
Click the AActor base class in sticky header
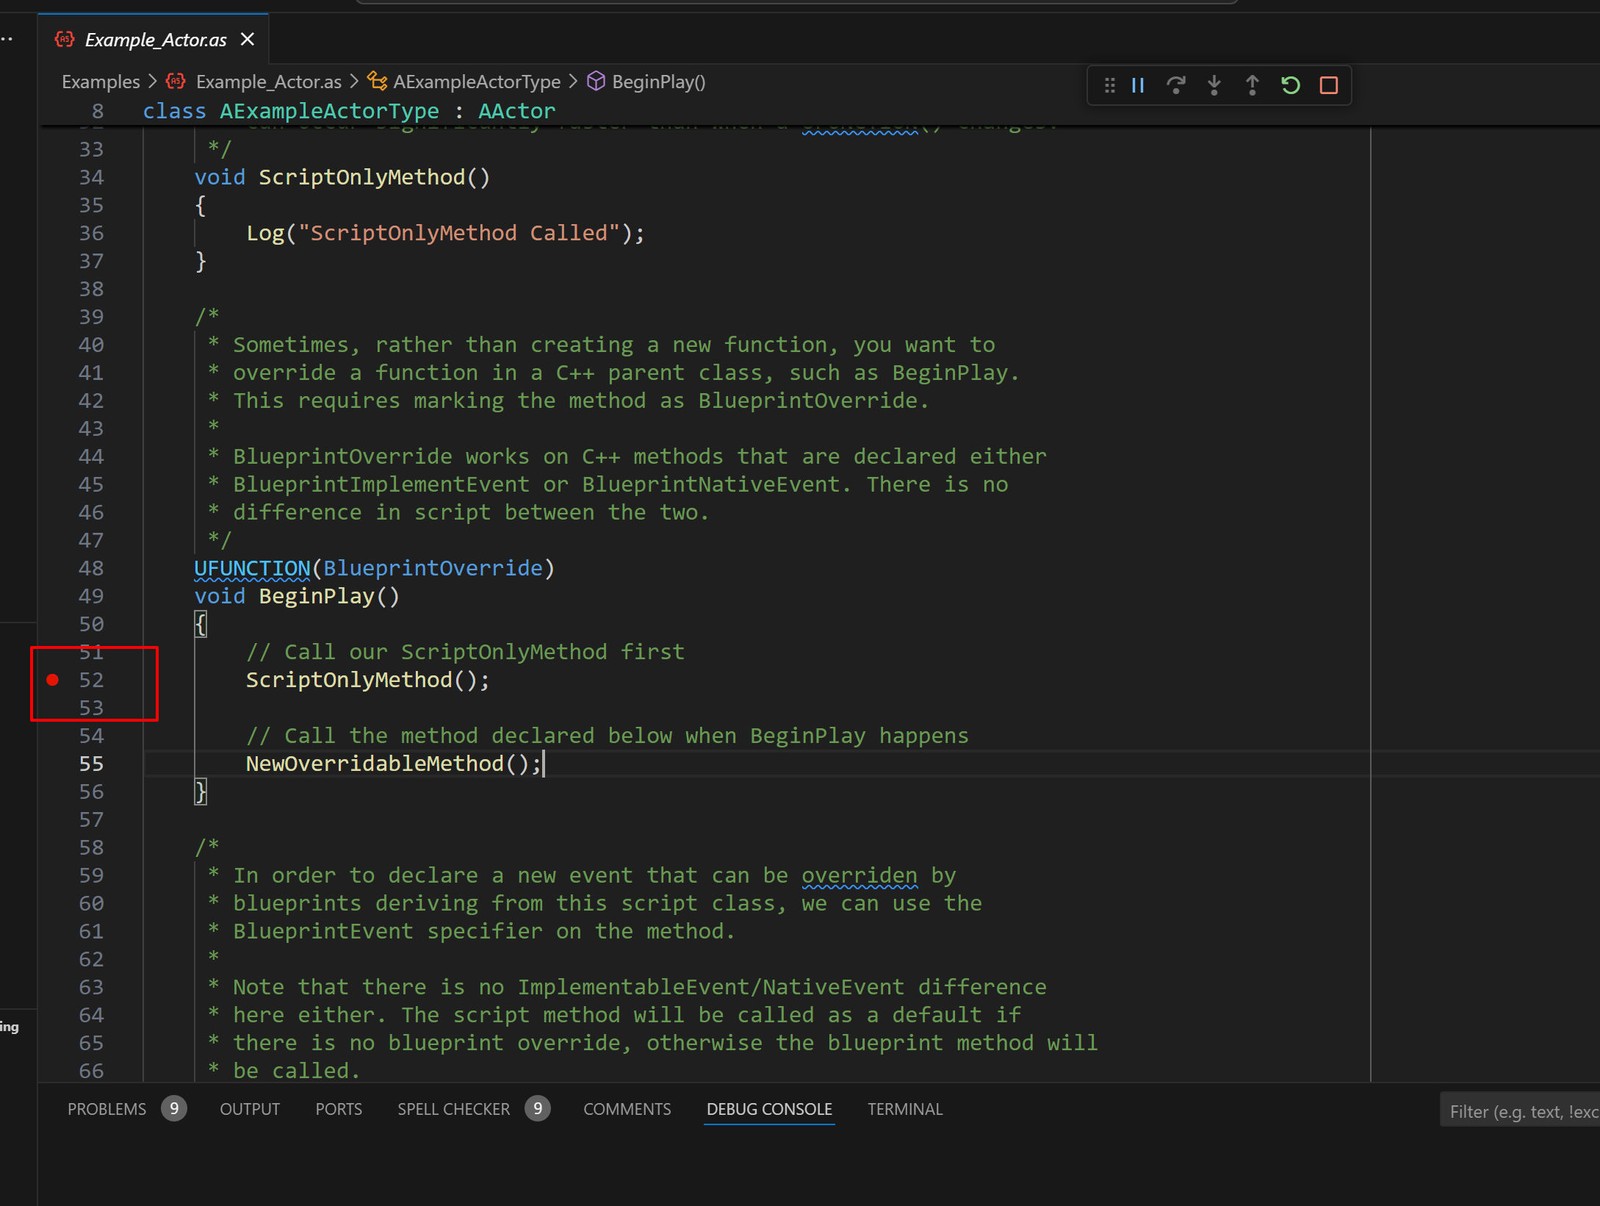(516, 111)
